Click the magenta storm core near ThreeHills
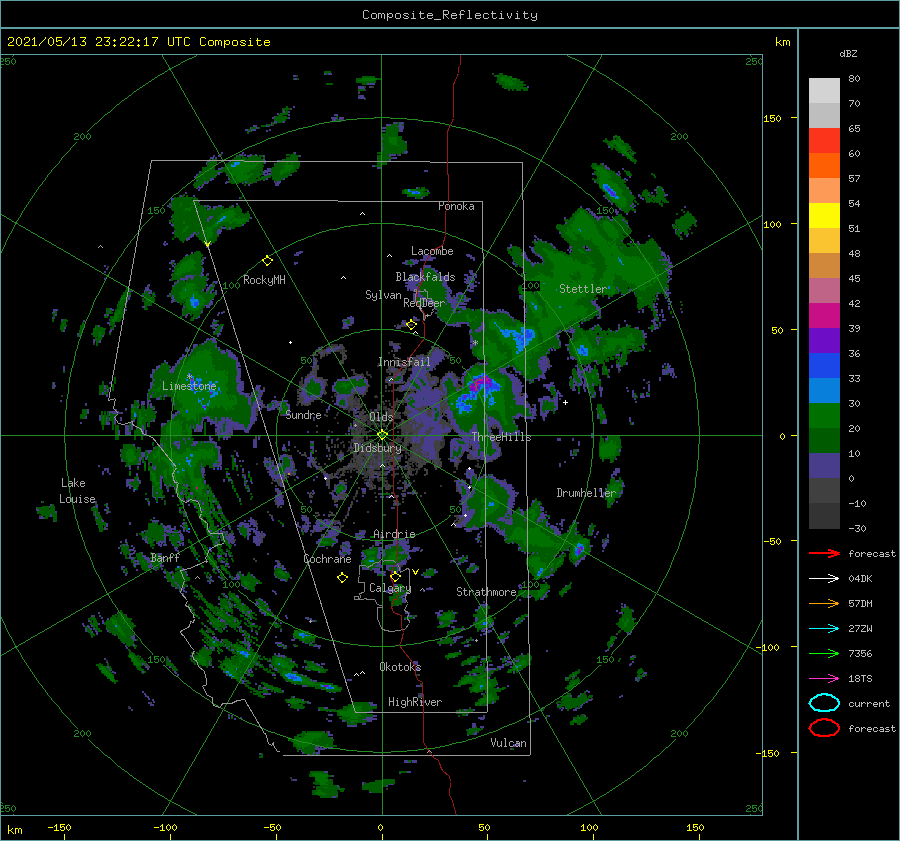 tap(480, 382)
